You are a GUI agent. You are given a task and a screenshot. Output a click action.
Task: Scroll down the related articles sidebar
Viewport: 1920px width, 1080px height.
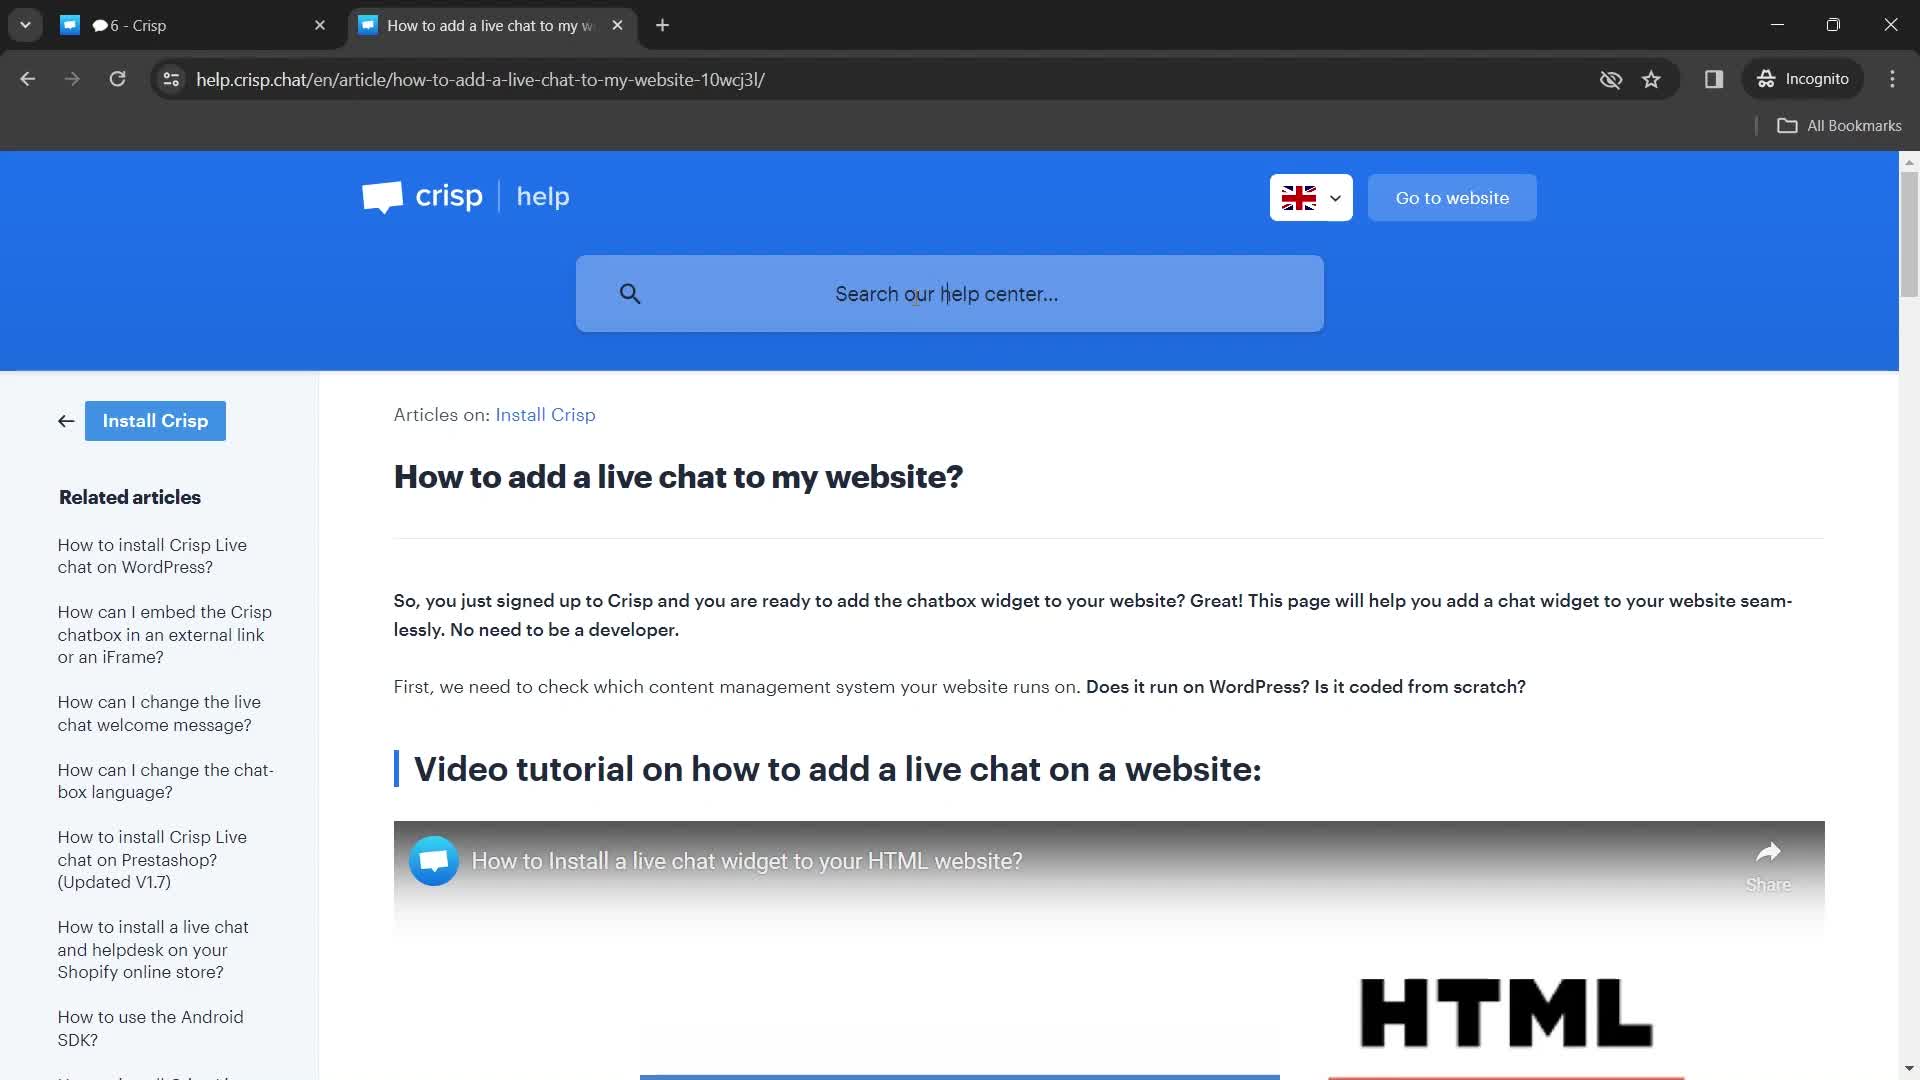158,791
